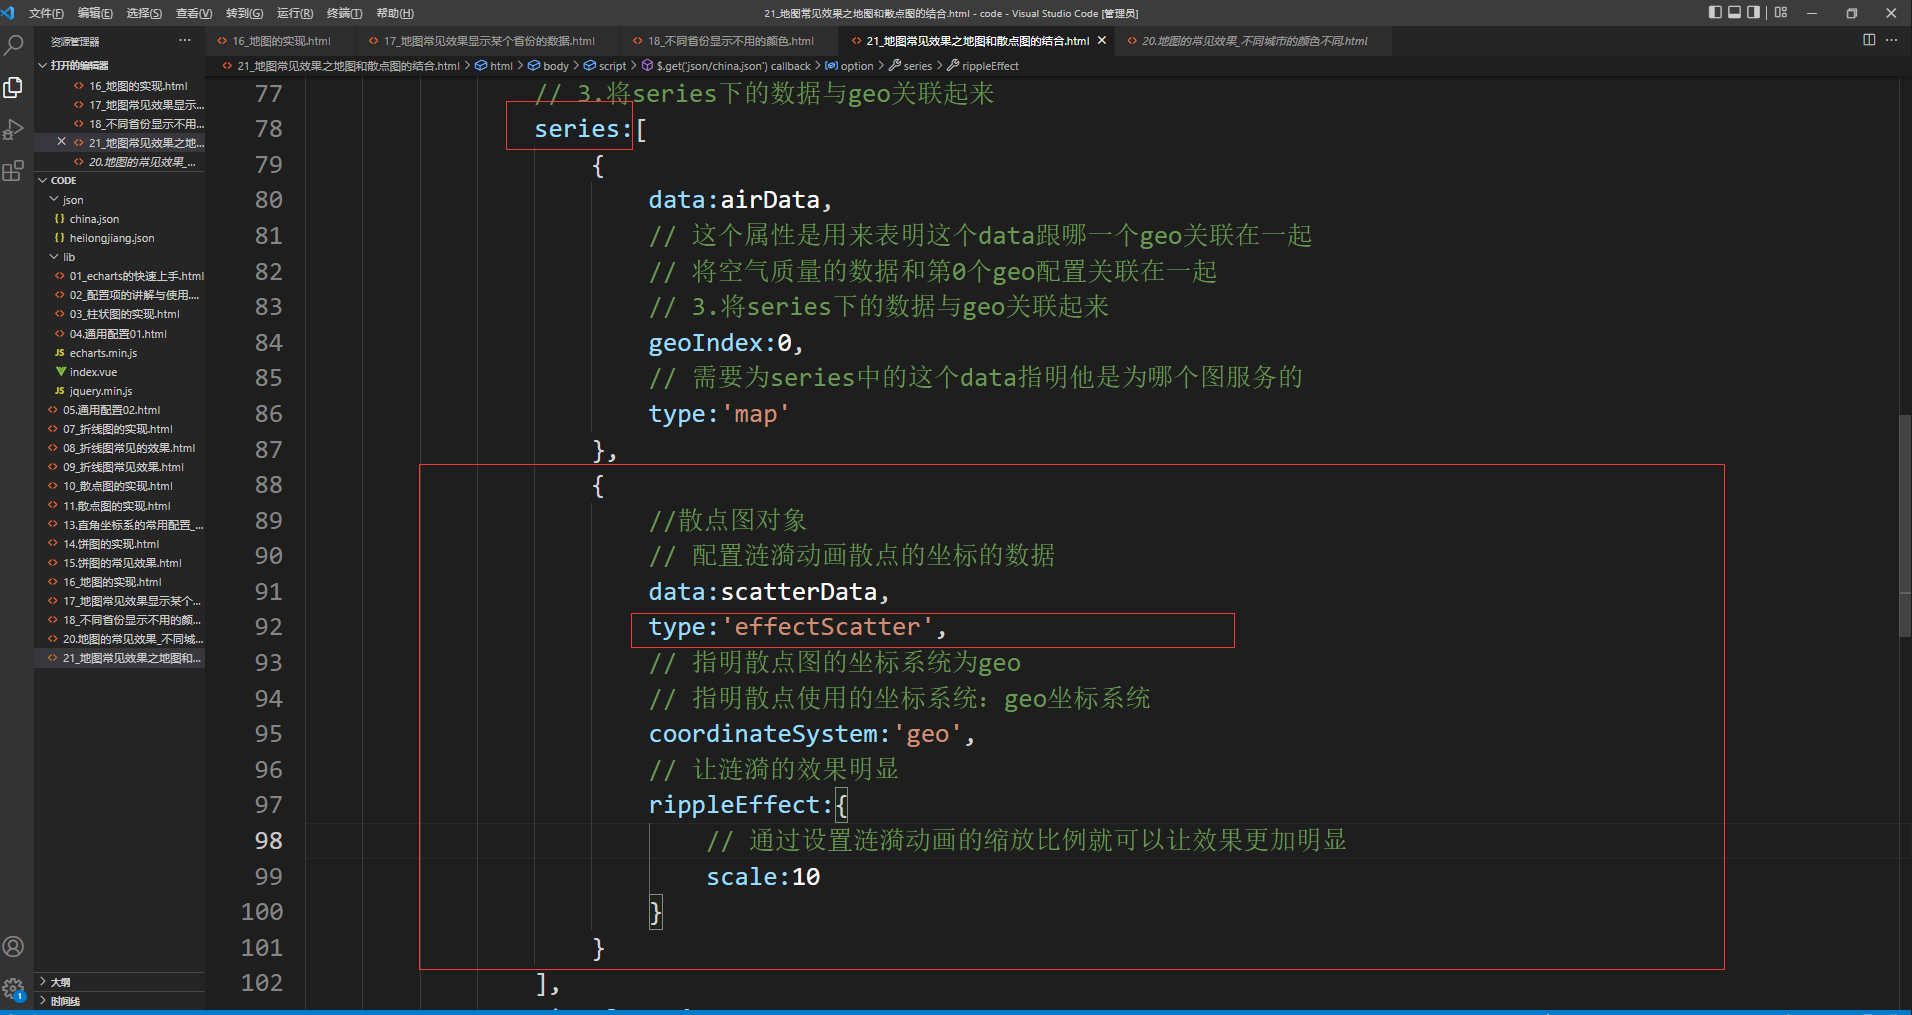This screenshot has height=1015, width=1912.
Task: Switch to the 16_地图的实现.html tab
Action: tap(281, 41)
